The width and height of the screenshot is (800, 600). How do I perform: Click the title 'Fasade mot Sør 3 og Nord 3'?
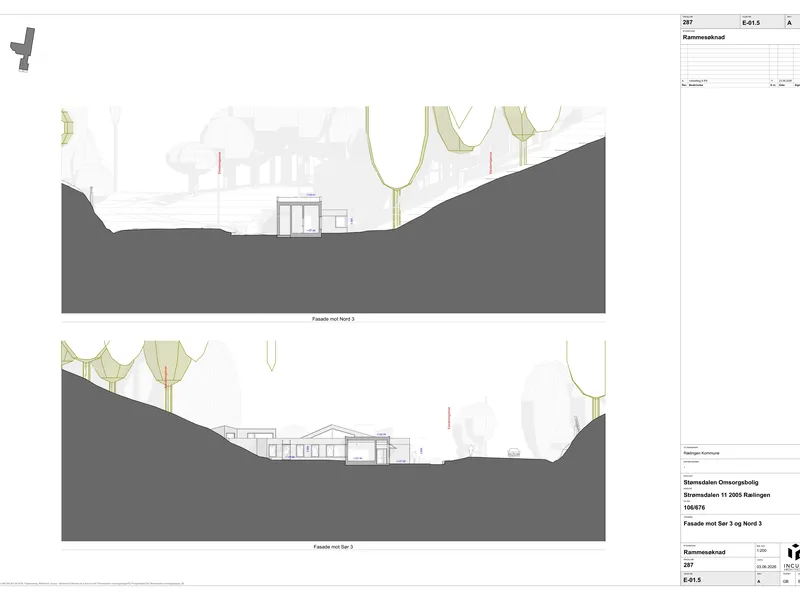[x=722, y=523]
